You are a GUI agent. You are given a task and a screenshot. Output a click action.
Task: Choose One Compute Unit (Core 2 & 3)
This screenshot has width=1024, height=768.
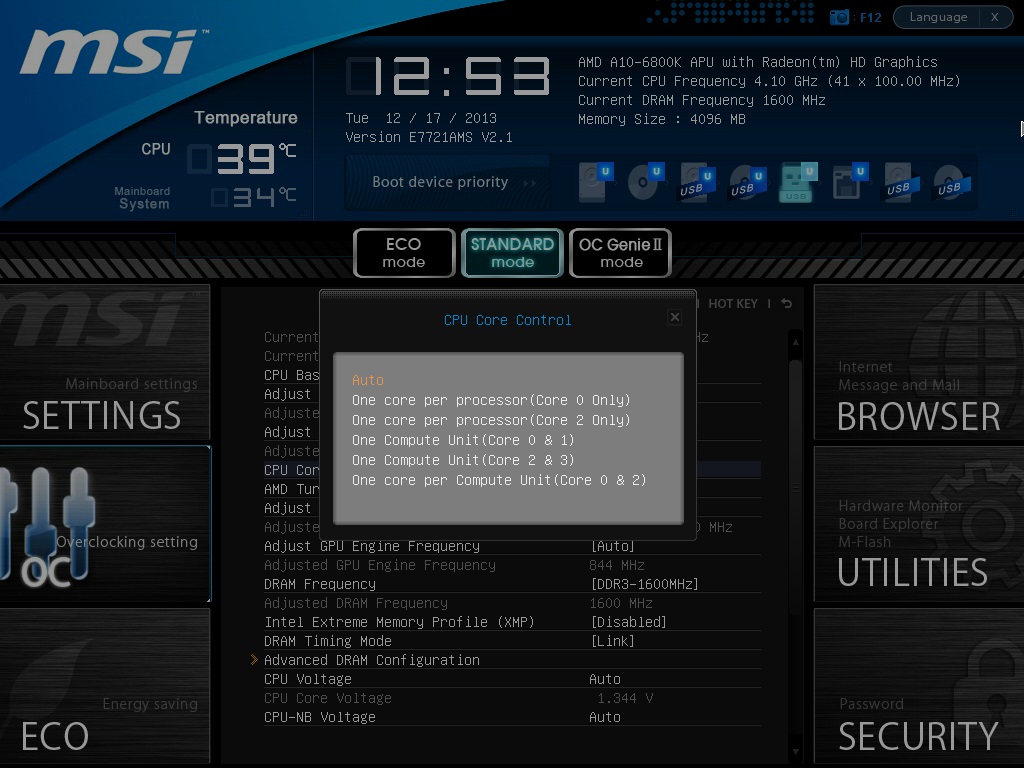tap(463, 460)
